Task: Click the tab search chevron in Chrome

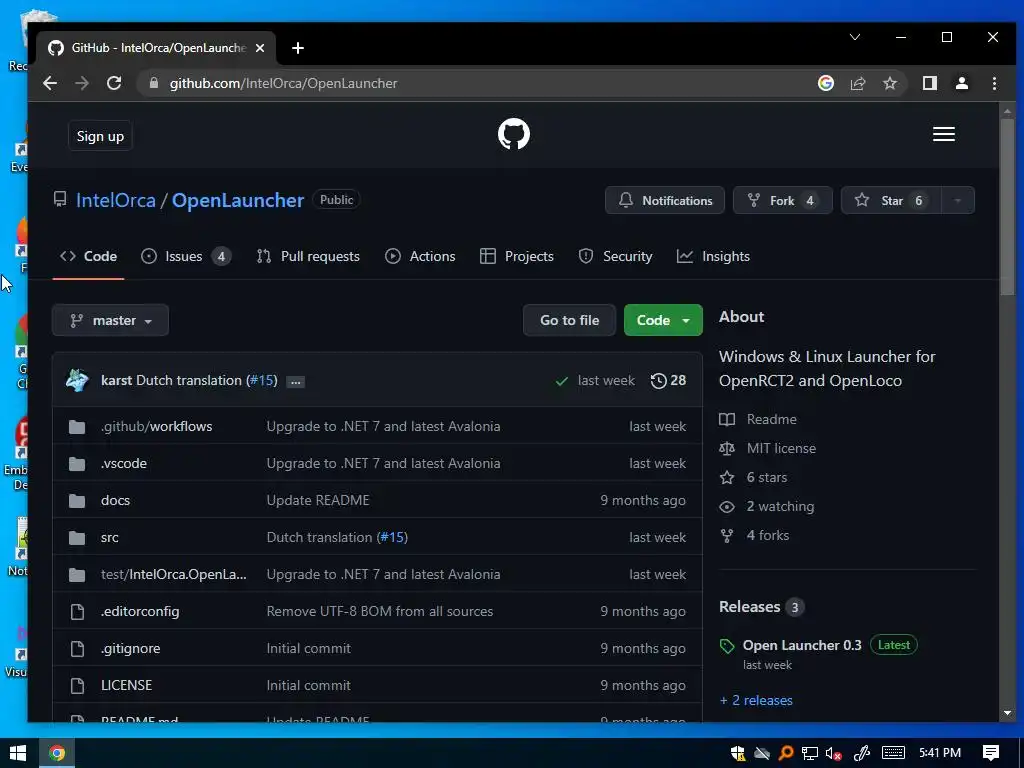Action: click(854, 37)
